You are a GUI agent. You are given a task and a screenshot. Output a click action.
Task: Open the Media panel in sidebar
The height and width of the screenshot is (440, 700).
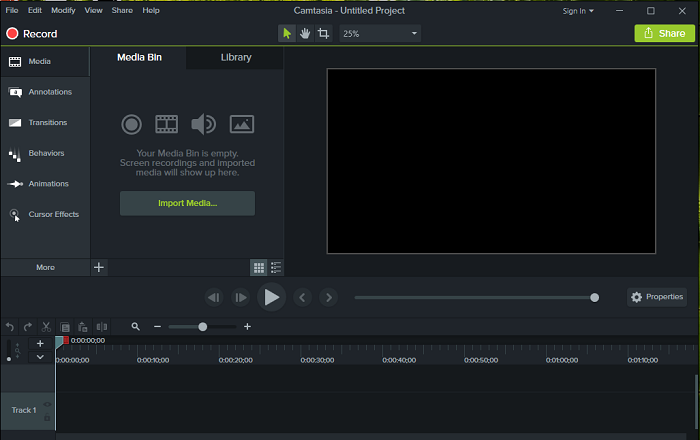pos(45,62)
